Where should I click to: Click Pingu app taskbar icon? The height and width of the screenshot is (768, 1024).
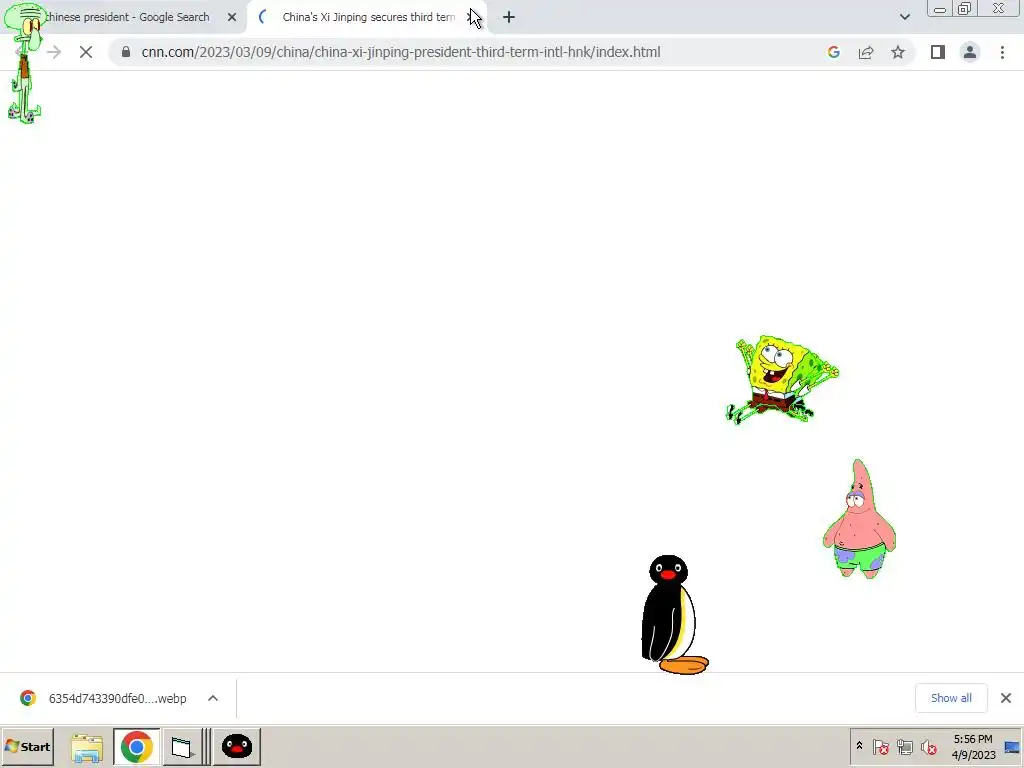pyautogui.click(x=236, y=746)
